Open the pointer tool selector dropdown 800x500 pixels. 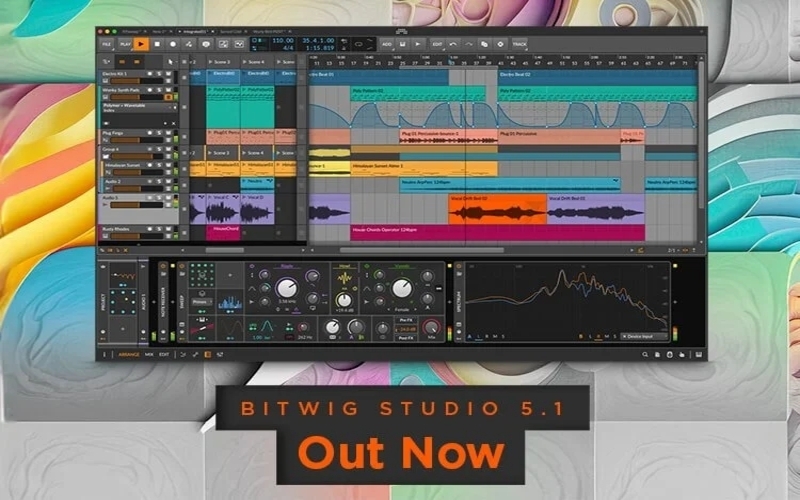coord(171,62)
